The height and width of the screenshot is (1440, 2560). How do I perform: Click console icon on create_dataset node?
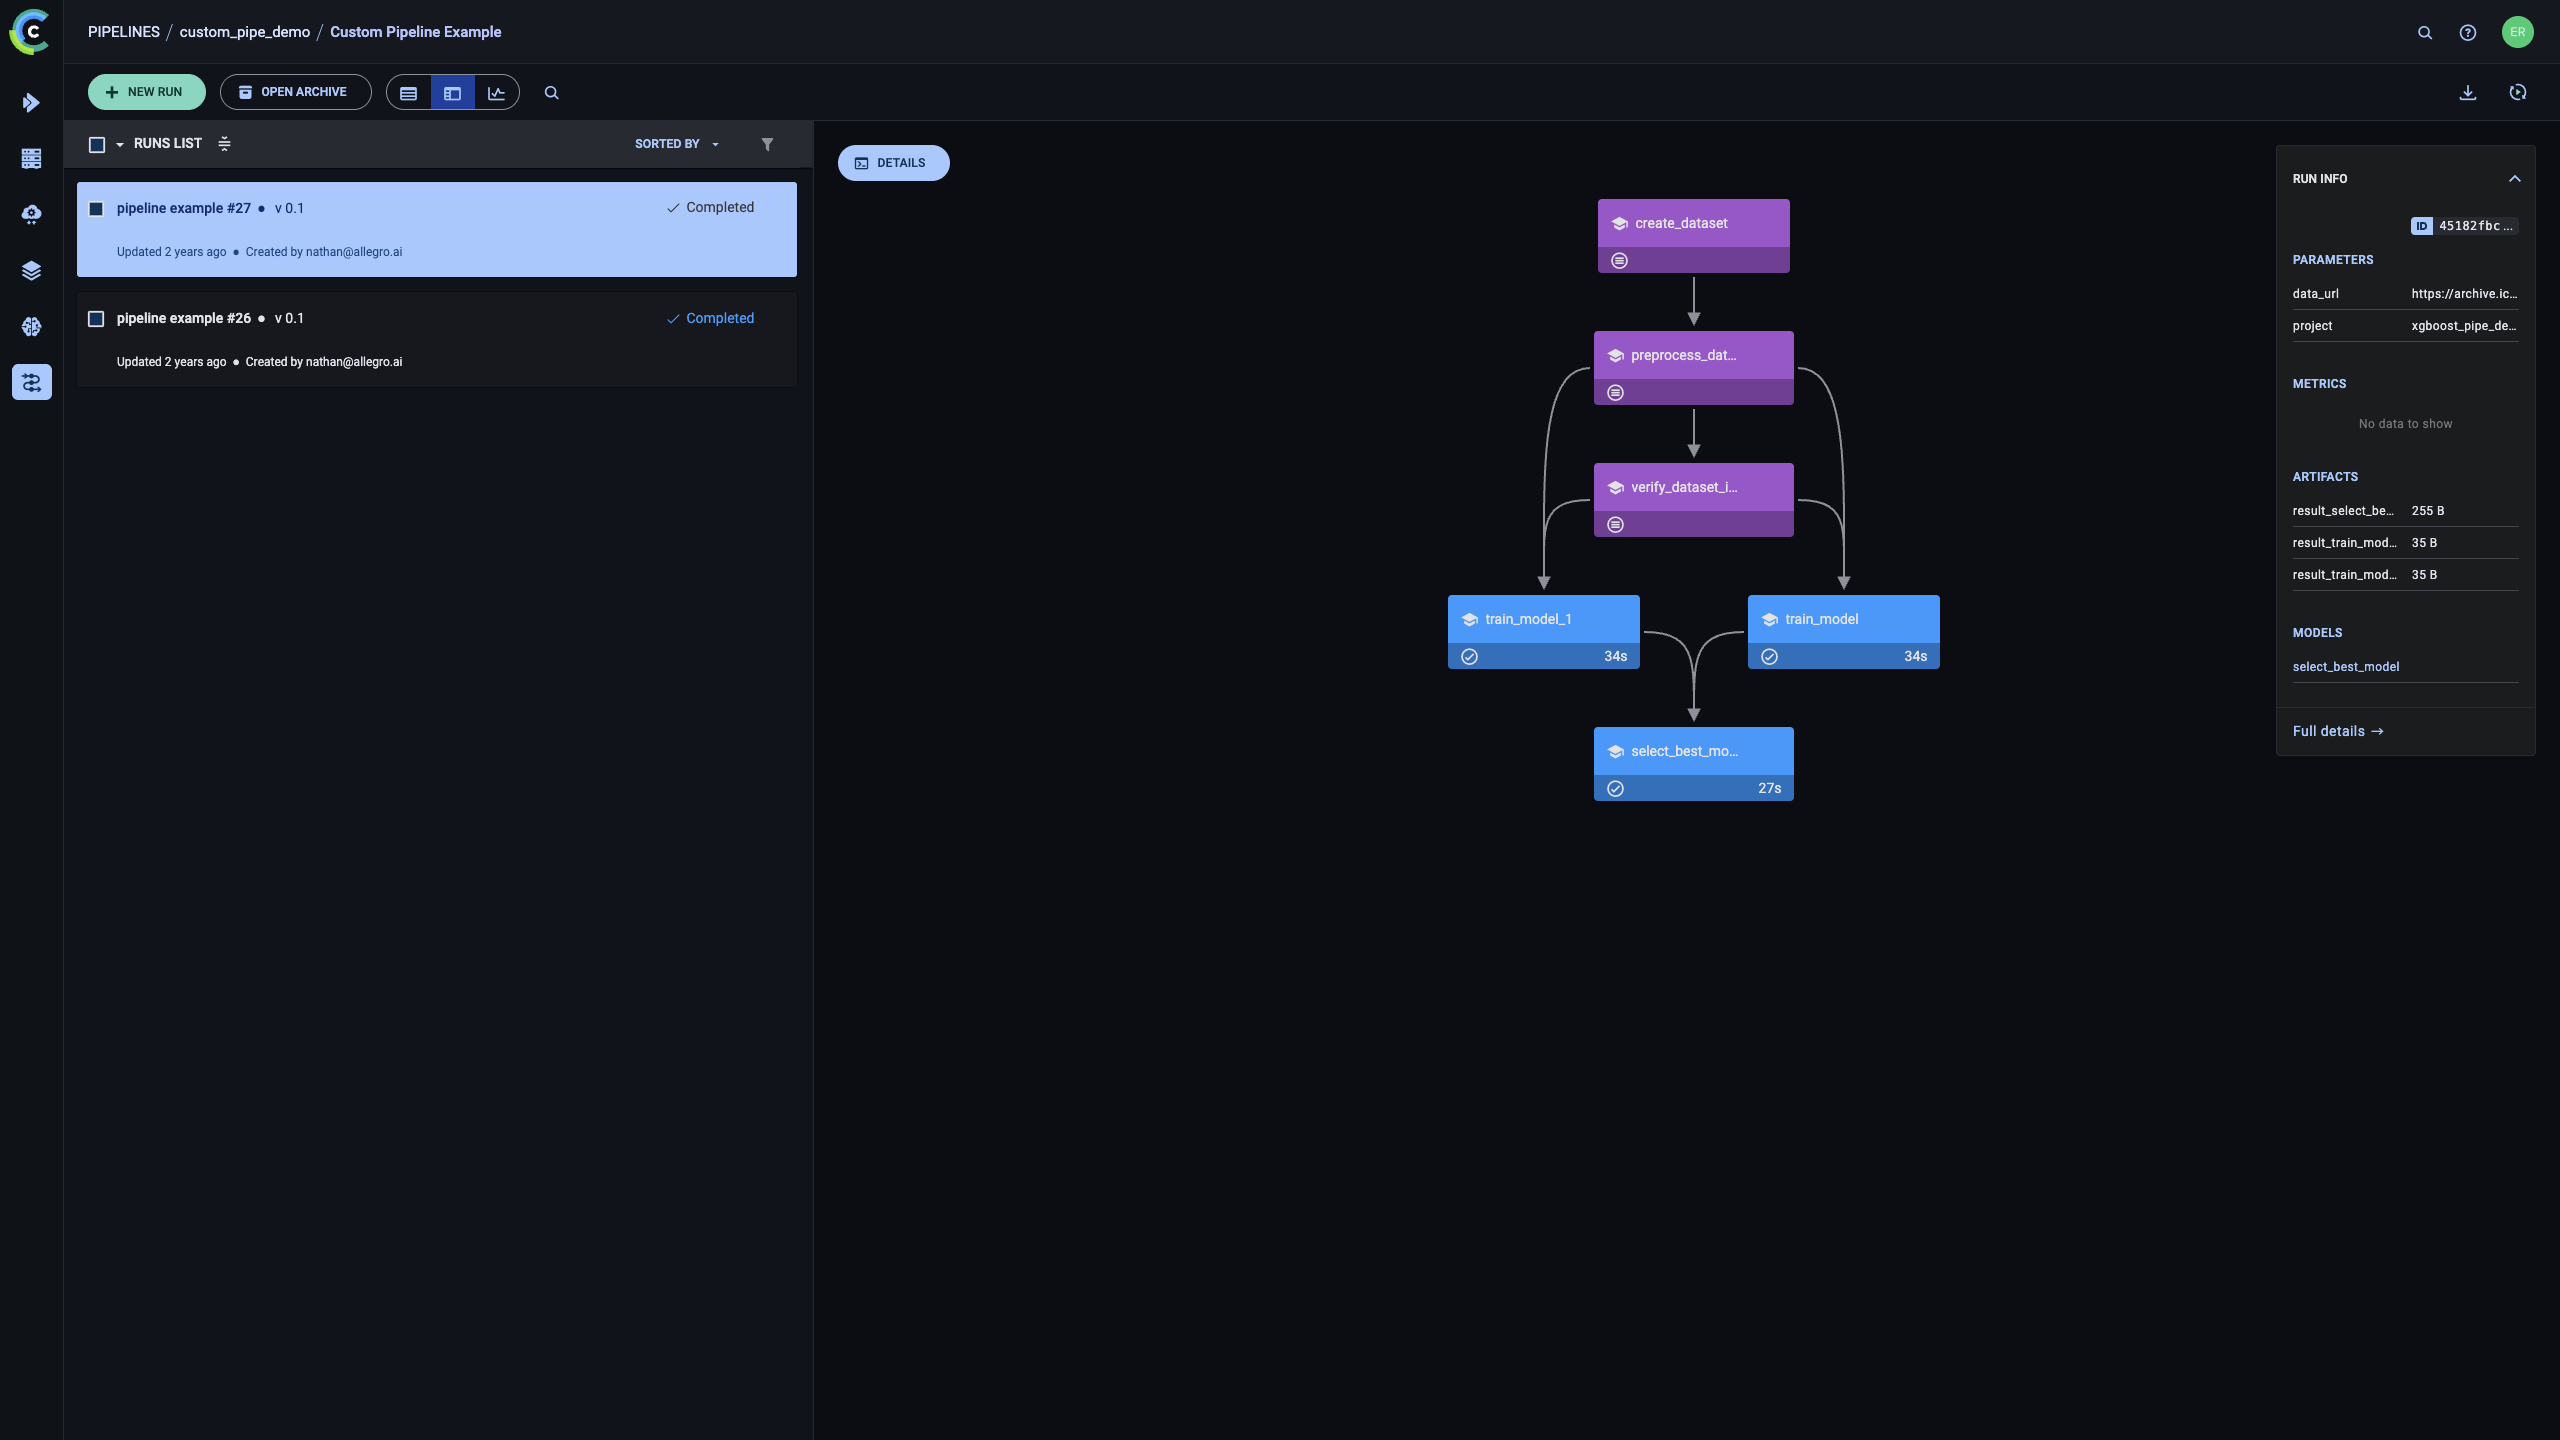pyautogui.click(x=1619, y=260)
